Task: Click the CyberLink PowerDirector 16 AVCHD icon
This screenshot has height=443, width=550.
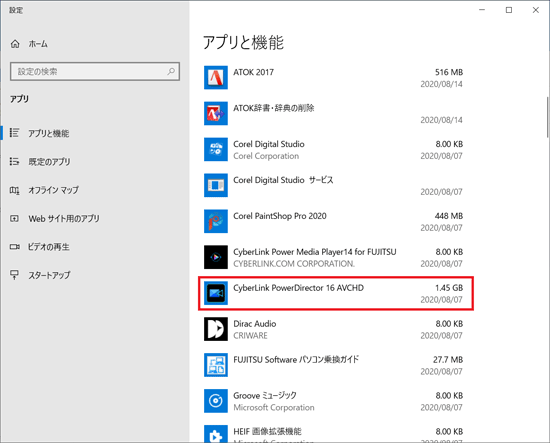Action: coord(216,293)
